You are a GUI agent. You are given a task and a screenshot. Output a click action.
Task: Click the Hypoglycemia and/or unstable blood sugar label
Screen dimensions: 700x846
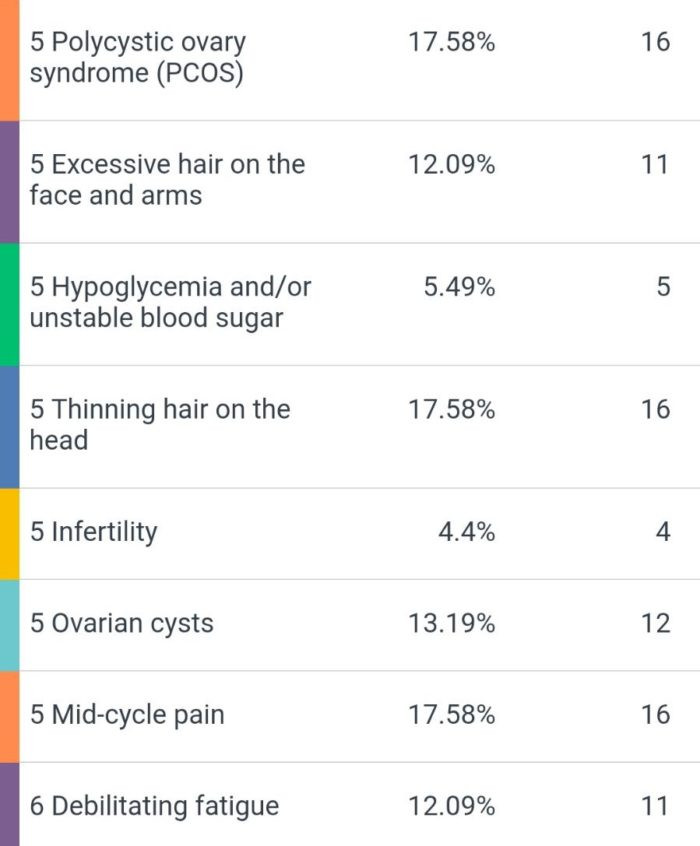170,302
